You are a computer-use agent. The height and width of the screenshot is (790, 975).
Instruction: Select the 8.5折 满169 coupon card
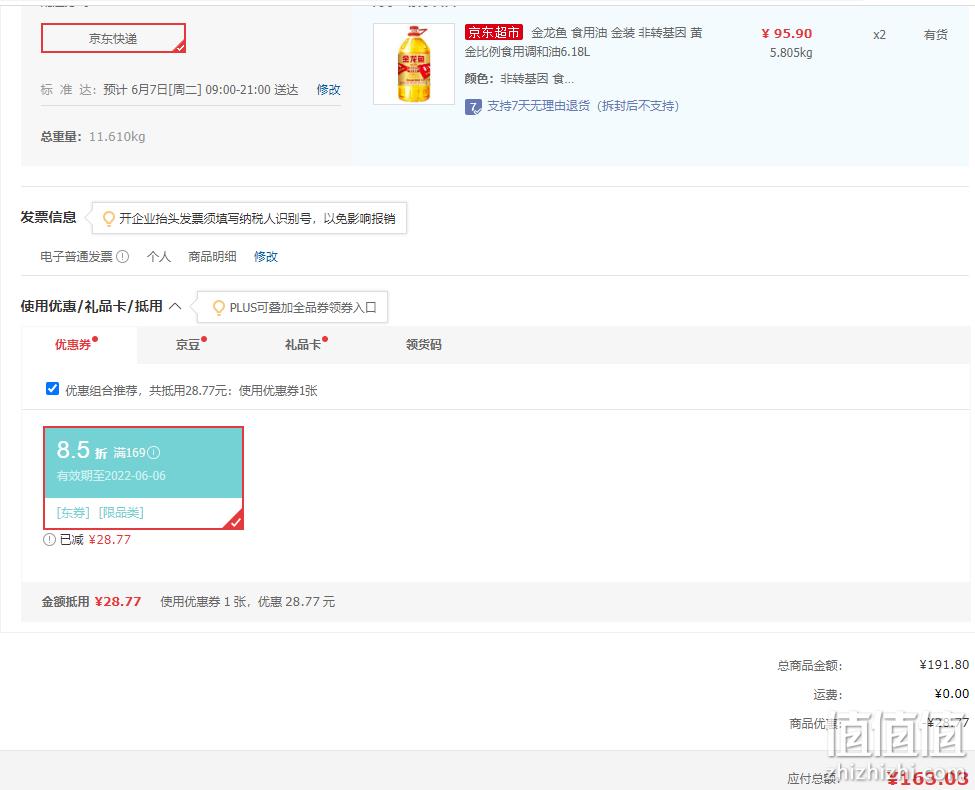[144, 478]
